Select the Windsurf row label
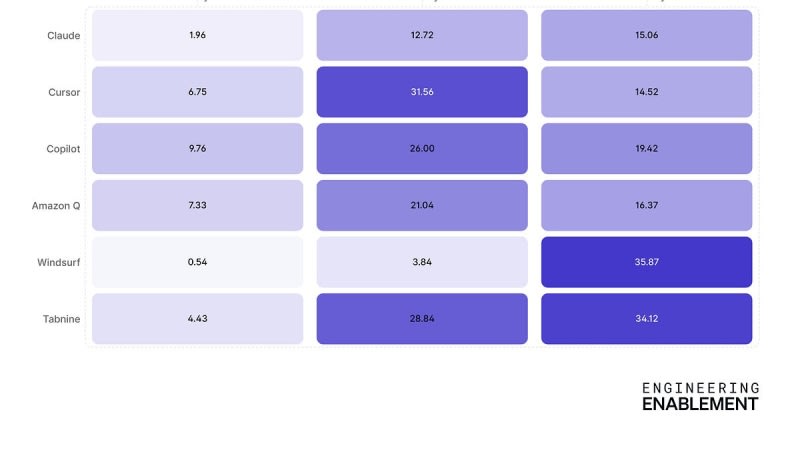Image resolution: width=800 pixels, height=450 pixels. pos(59,262)
